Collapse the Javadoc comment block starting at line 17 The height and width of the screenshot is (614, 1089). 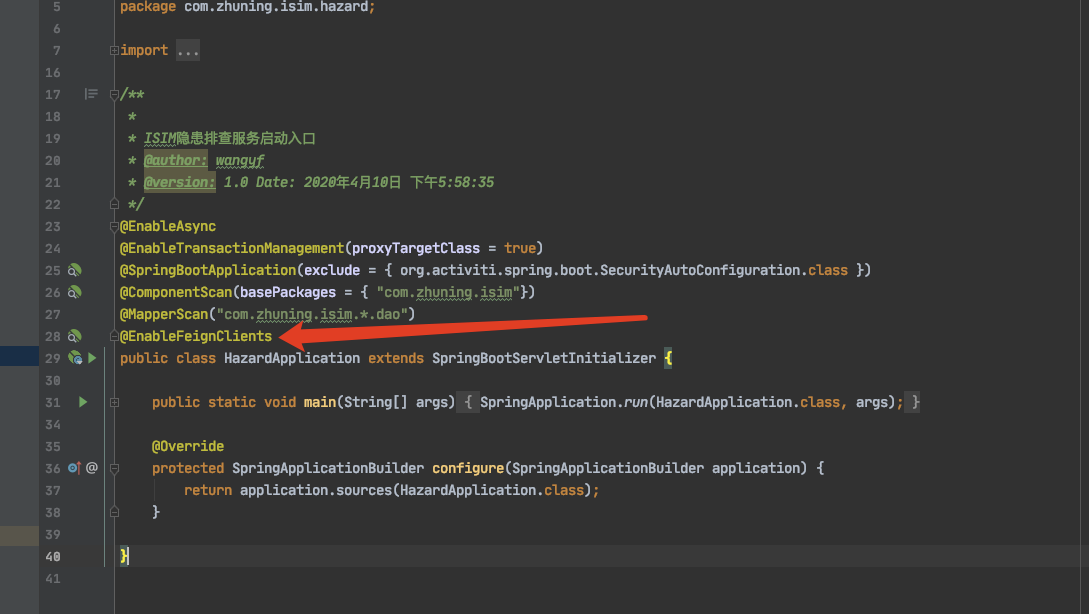tap(113, 94)
